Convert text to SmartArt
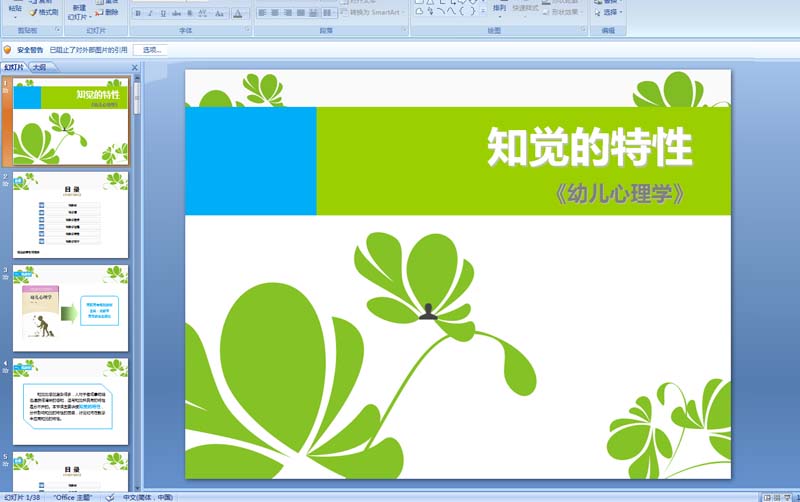Viewport: 800px width, 502px height. (x=372, y=12)
